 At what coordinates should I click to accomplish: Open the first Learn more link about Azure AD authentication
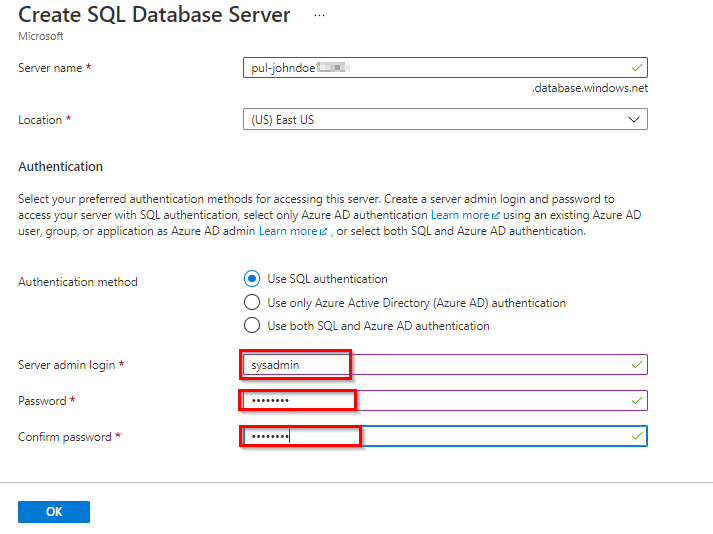(465, 215)
